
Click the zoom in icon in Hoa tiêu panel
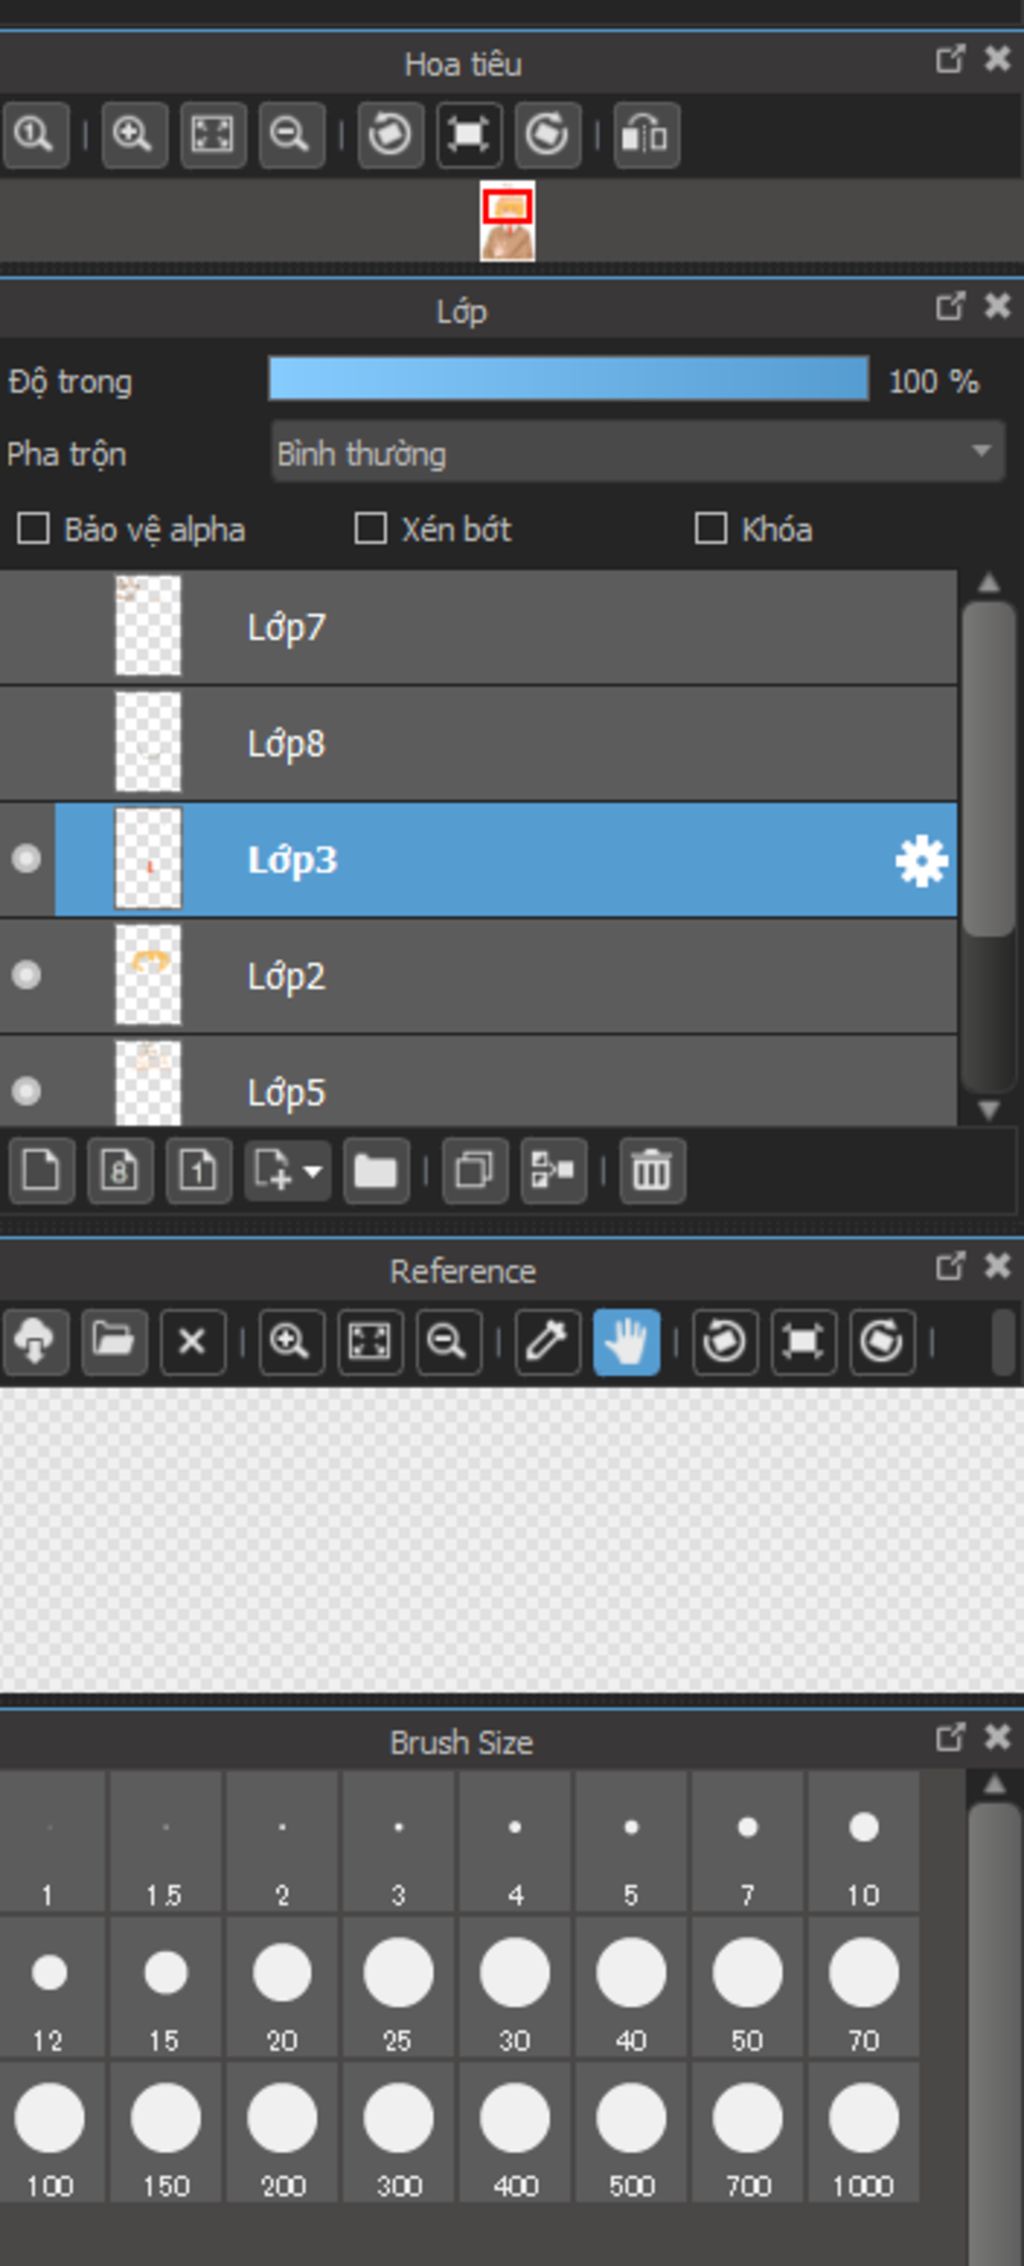132,134
